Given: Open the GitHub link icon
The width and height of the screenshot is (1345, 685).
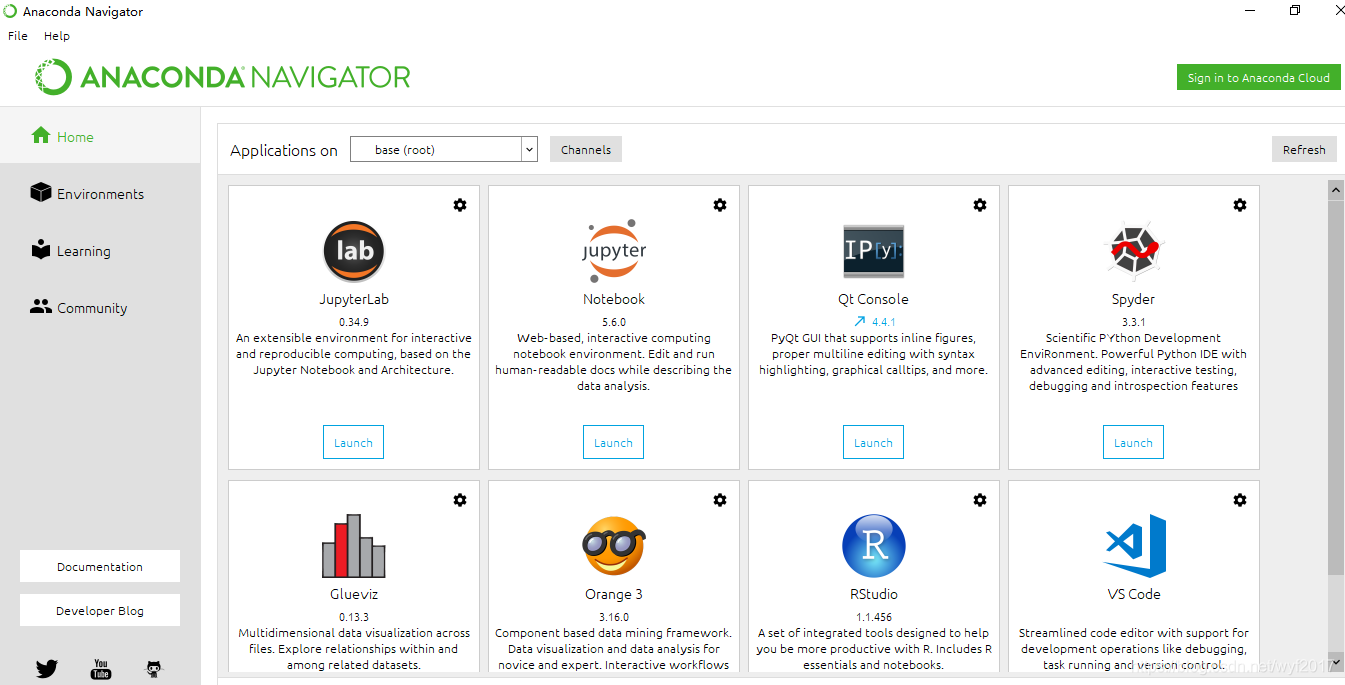Looking at the screenshot, I should pos(154,669).
